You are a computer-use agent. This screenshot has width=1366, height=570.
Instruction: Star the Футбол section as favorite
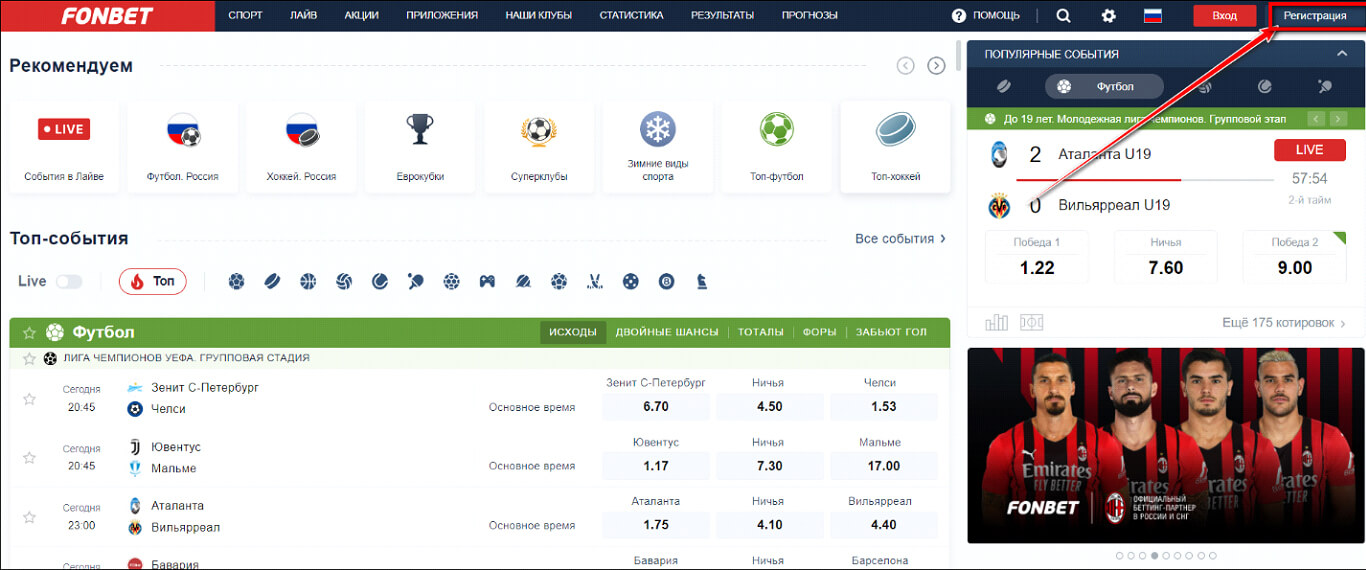(x=29, y=332)
